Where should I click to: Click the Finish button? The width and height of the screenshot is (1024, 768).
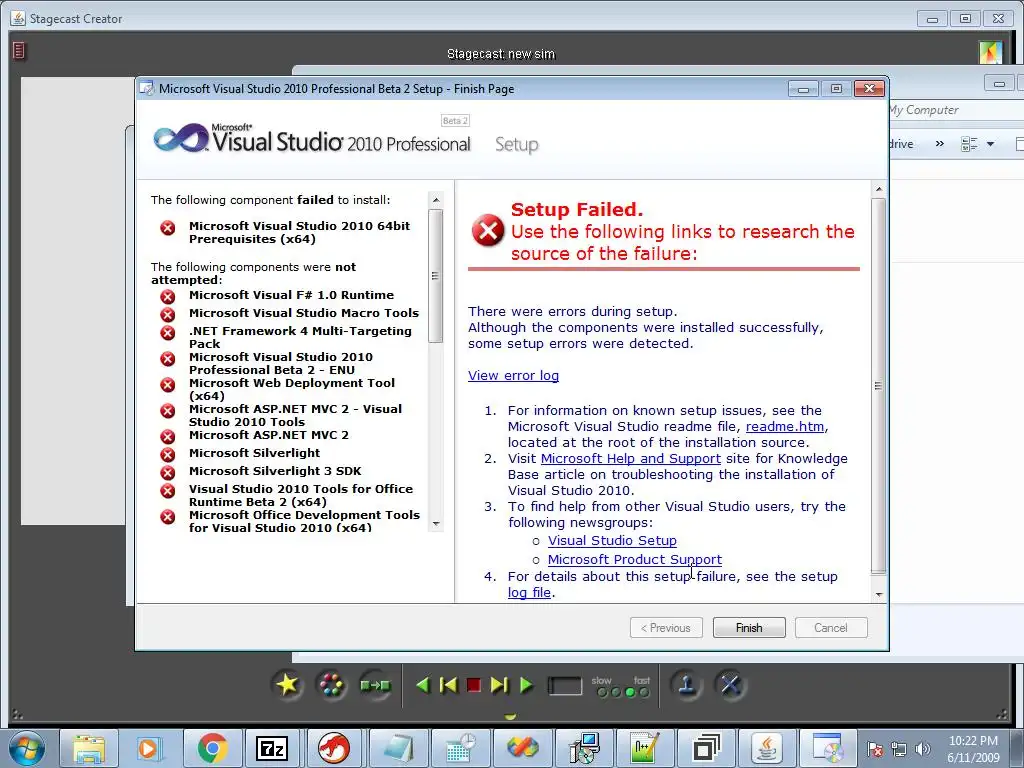point(749,628)
